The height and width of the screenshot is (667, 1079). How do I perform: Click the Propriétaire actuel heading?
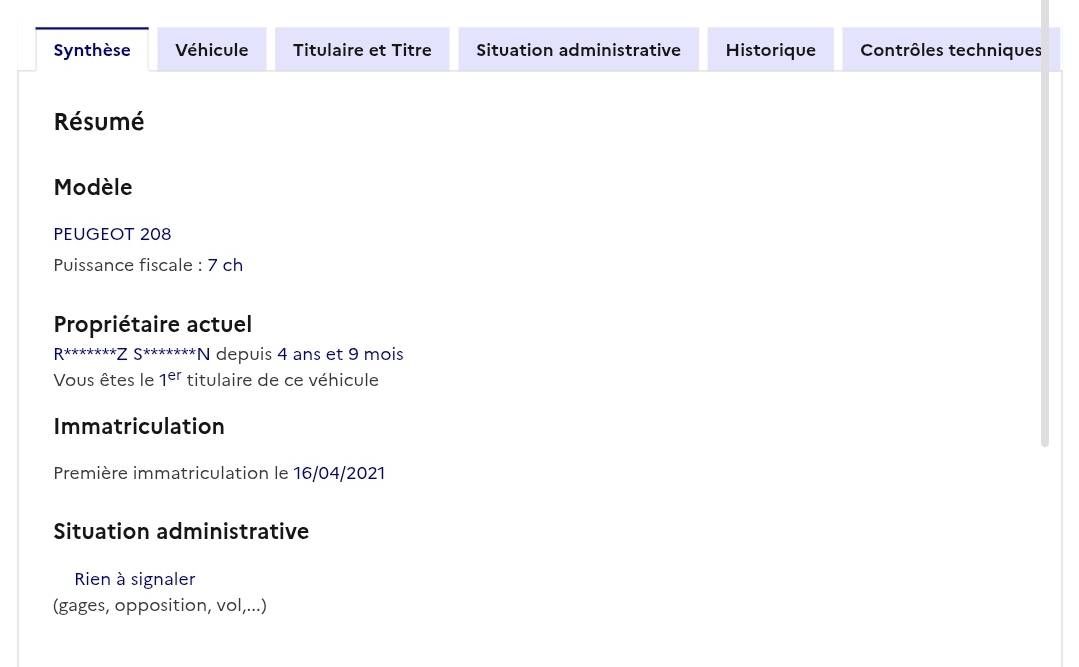(152, 324)
